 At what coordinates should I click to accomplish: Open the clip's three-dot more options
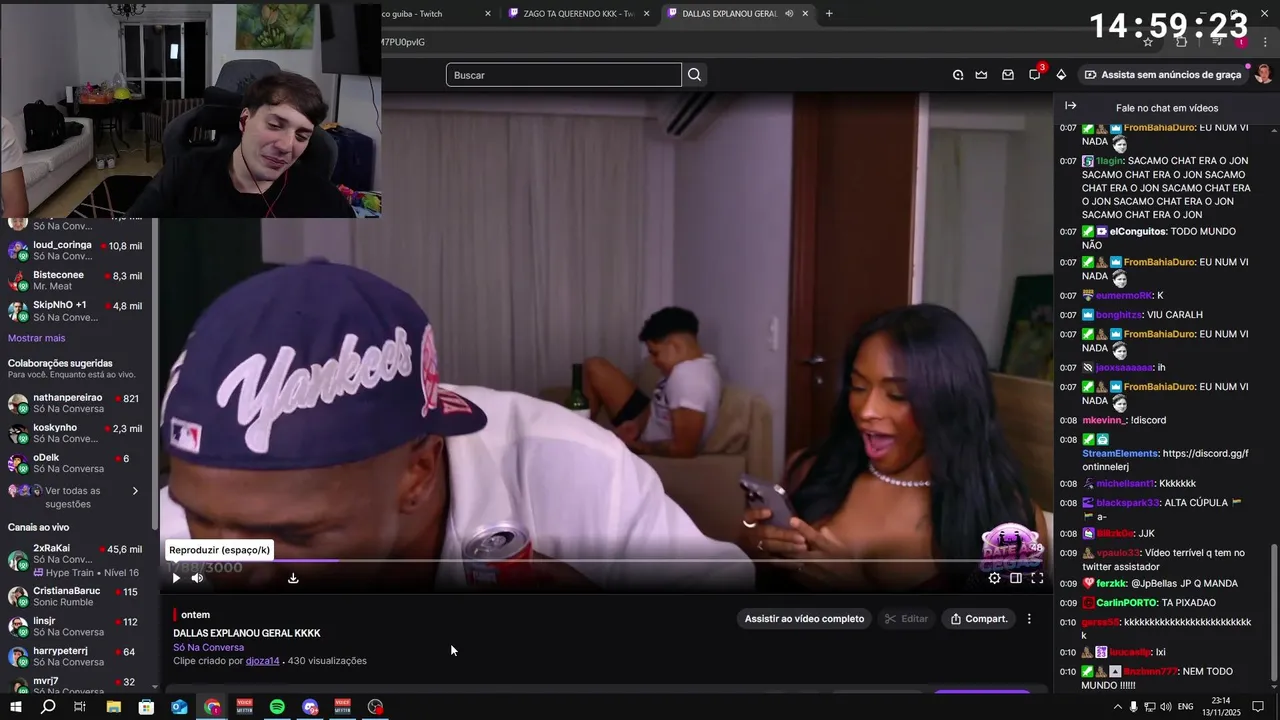pyautogui.click(x=1029, y=619)
